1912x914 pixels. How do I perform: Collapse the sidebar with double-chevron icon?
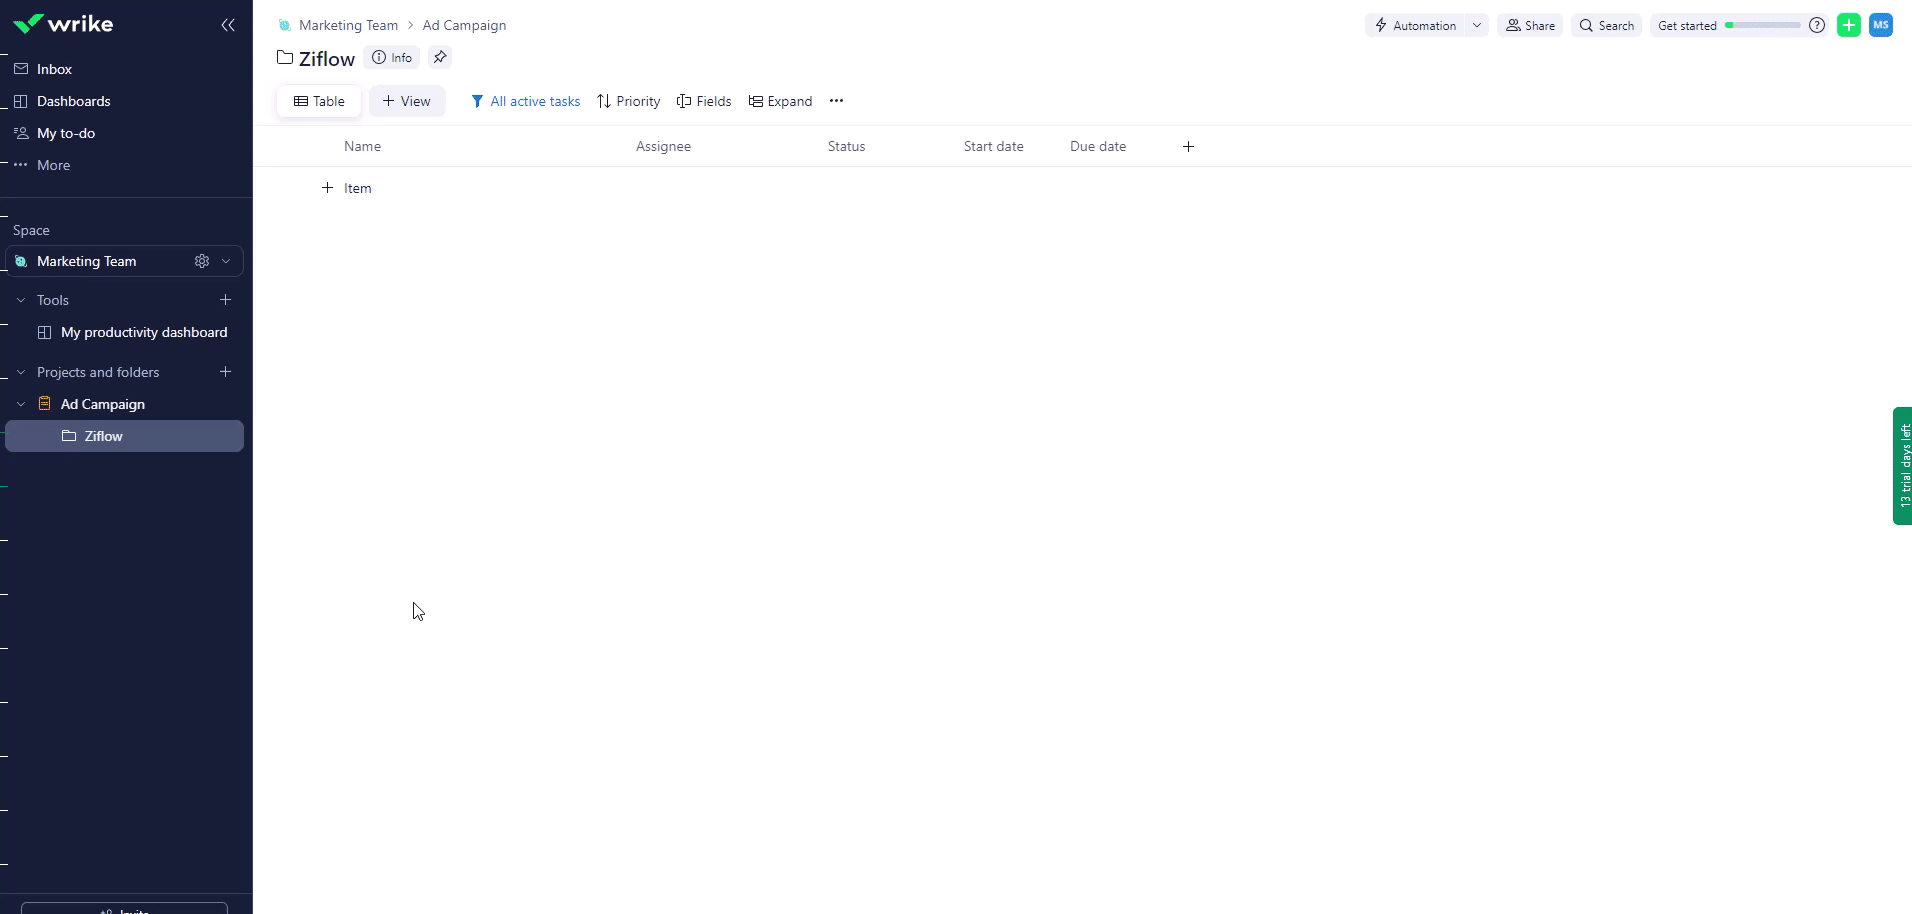(x=228, y=25)
